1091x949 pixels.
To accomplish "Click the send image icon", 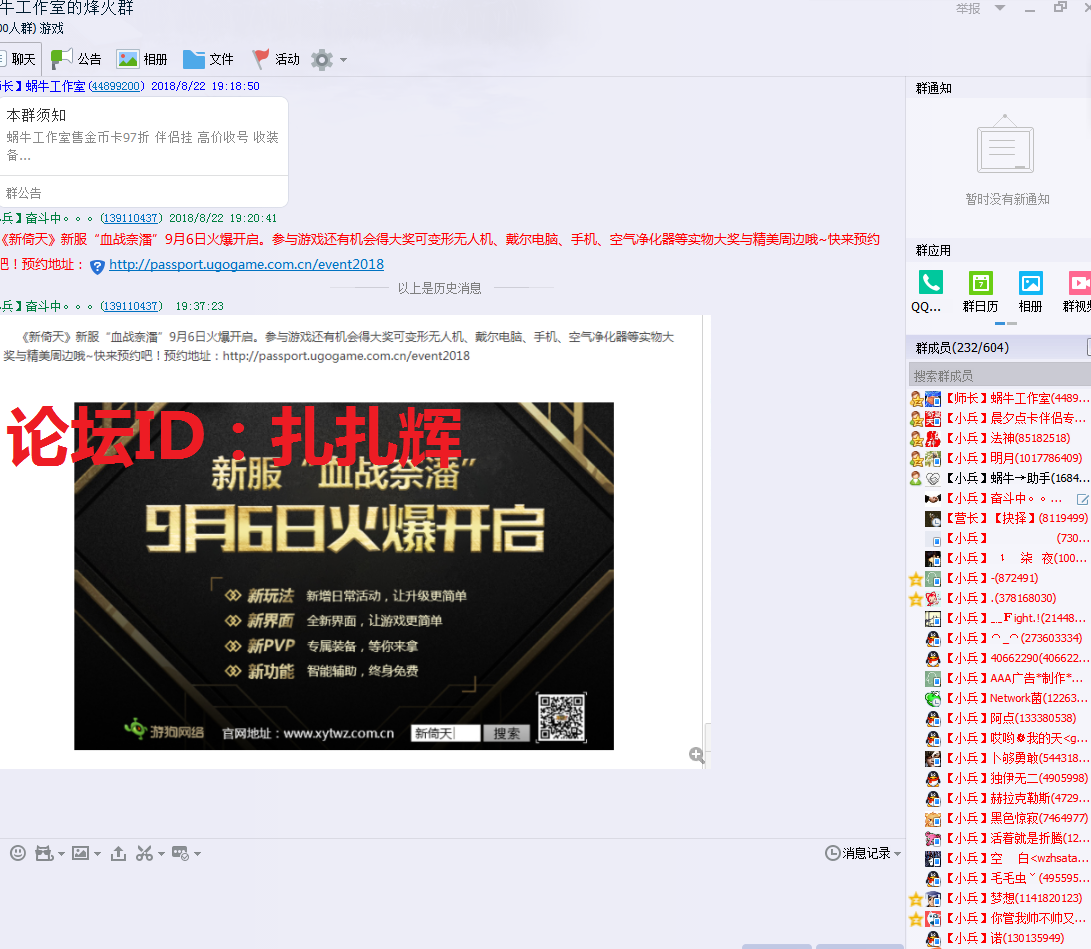I will click(81, 853).
